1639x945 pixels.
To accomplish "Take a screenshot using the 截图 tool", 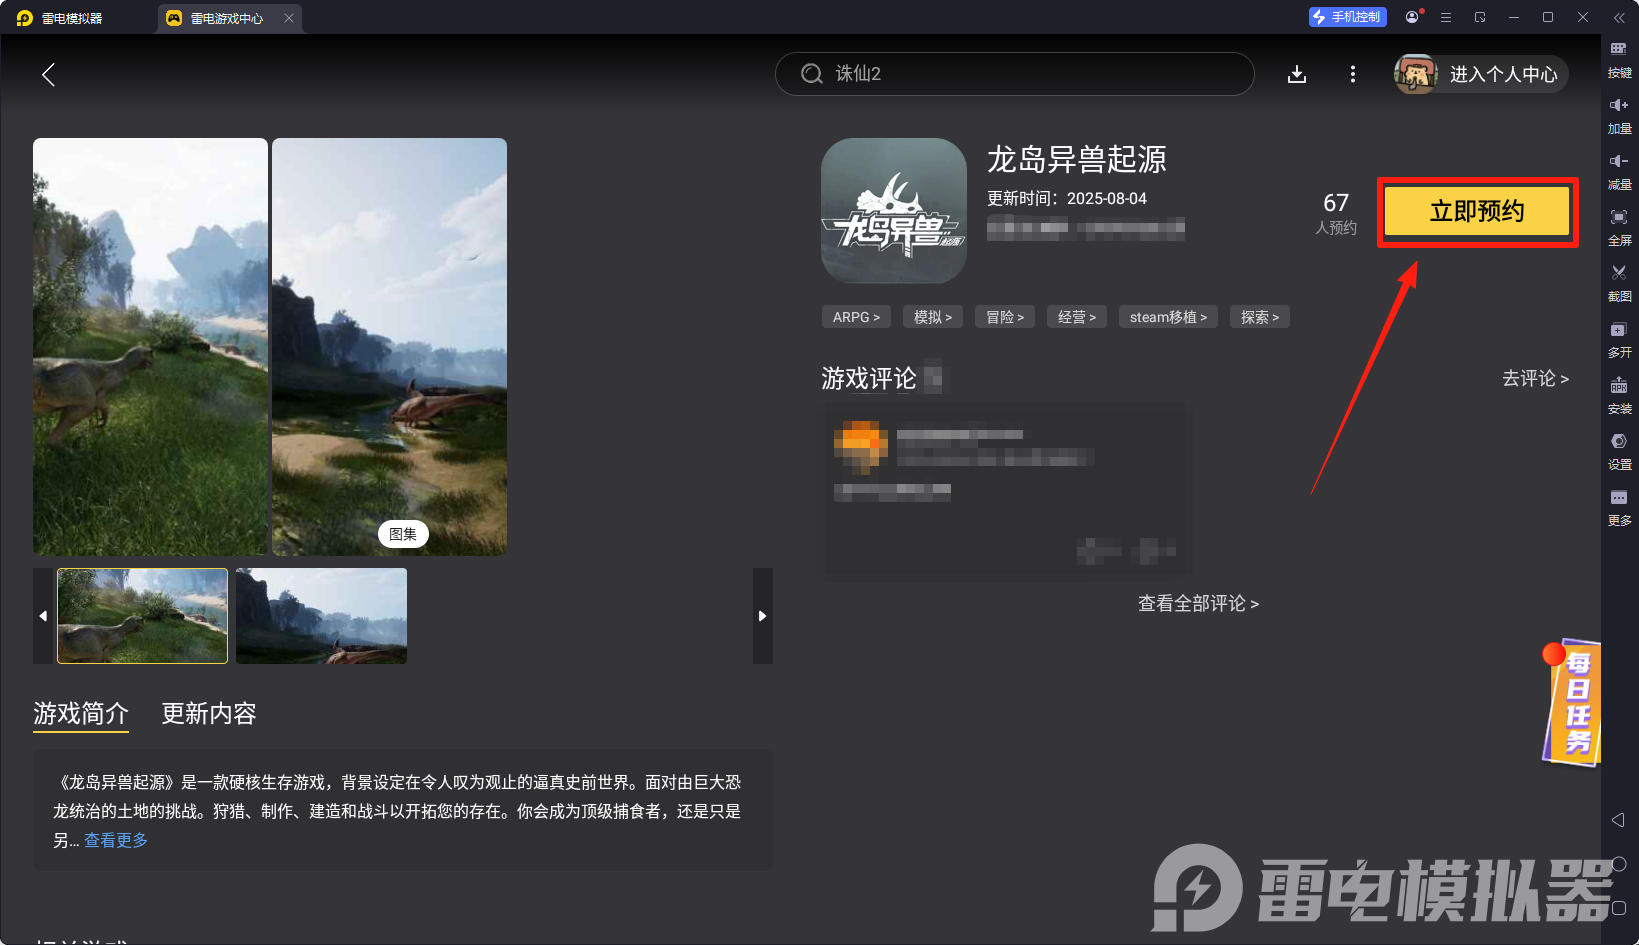I will [1620, 283].
